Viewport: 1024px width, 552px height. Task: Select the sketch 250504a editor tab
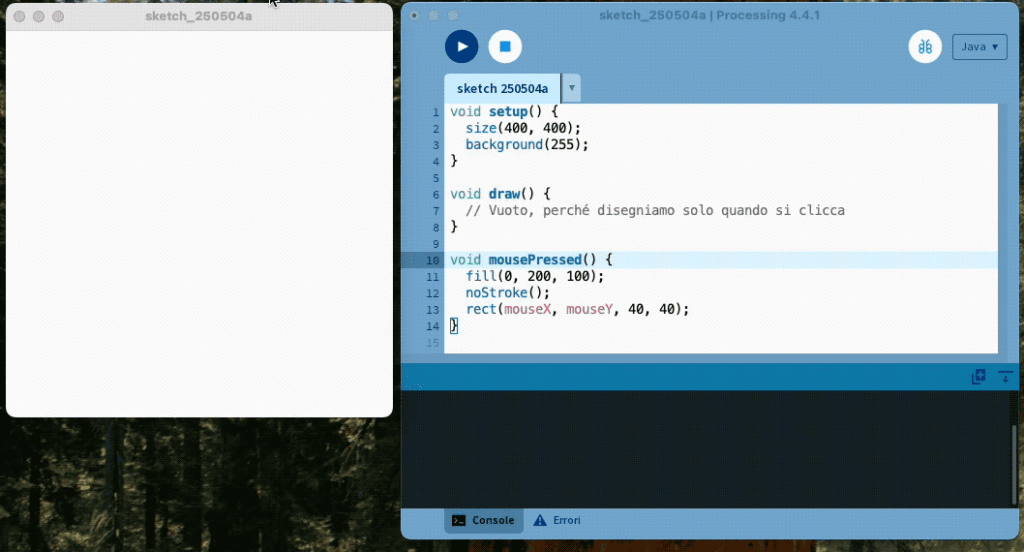pyautogui.click(x=502, y=89)
